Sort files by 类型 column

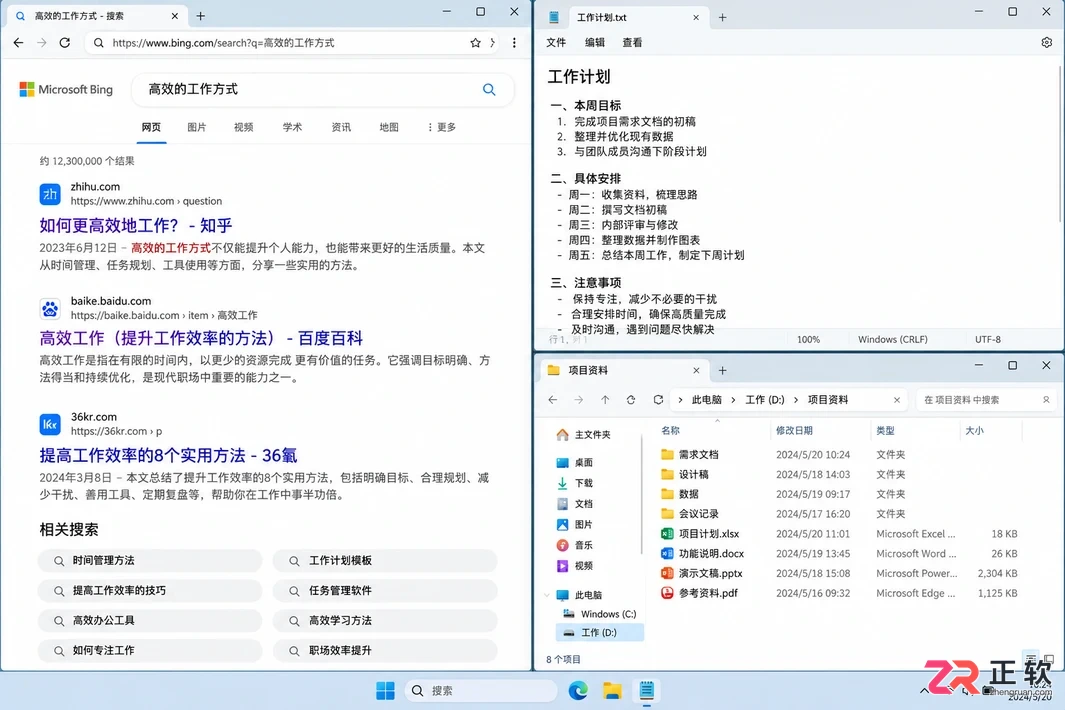885,430
